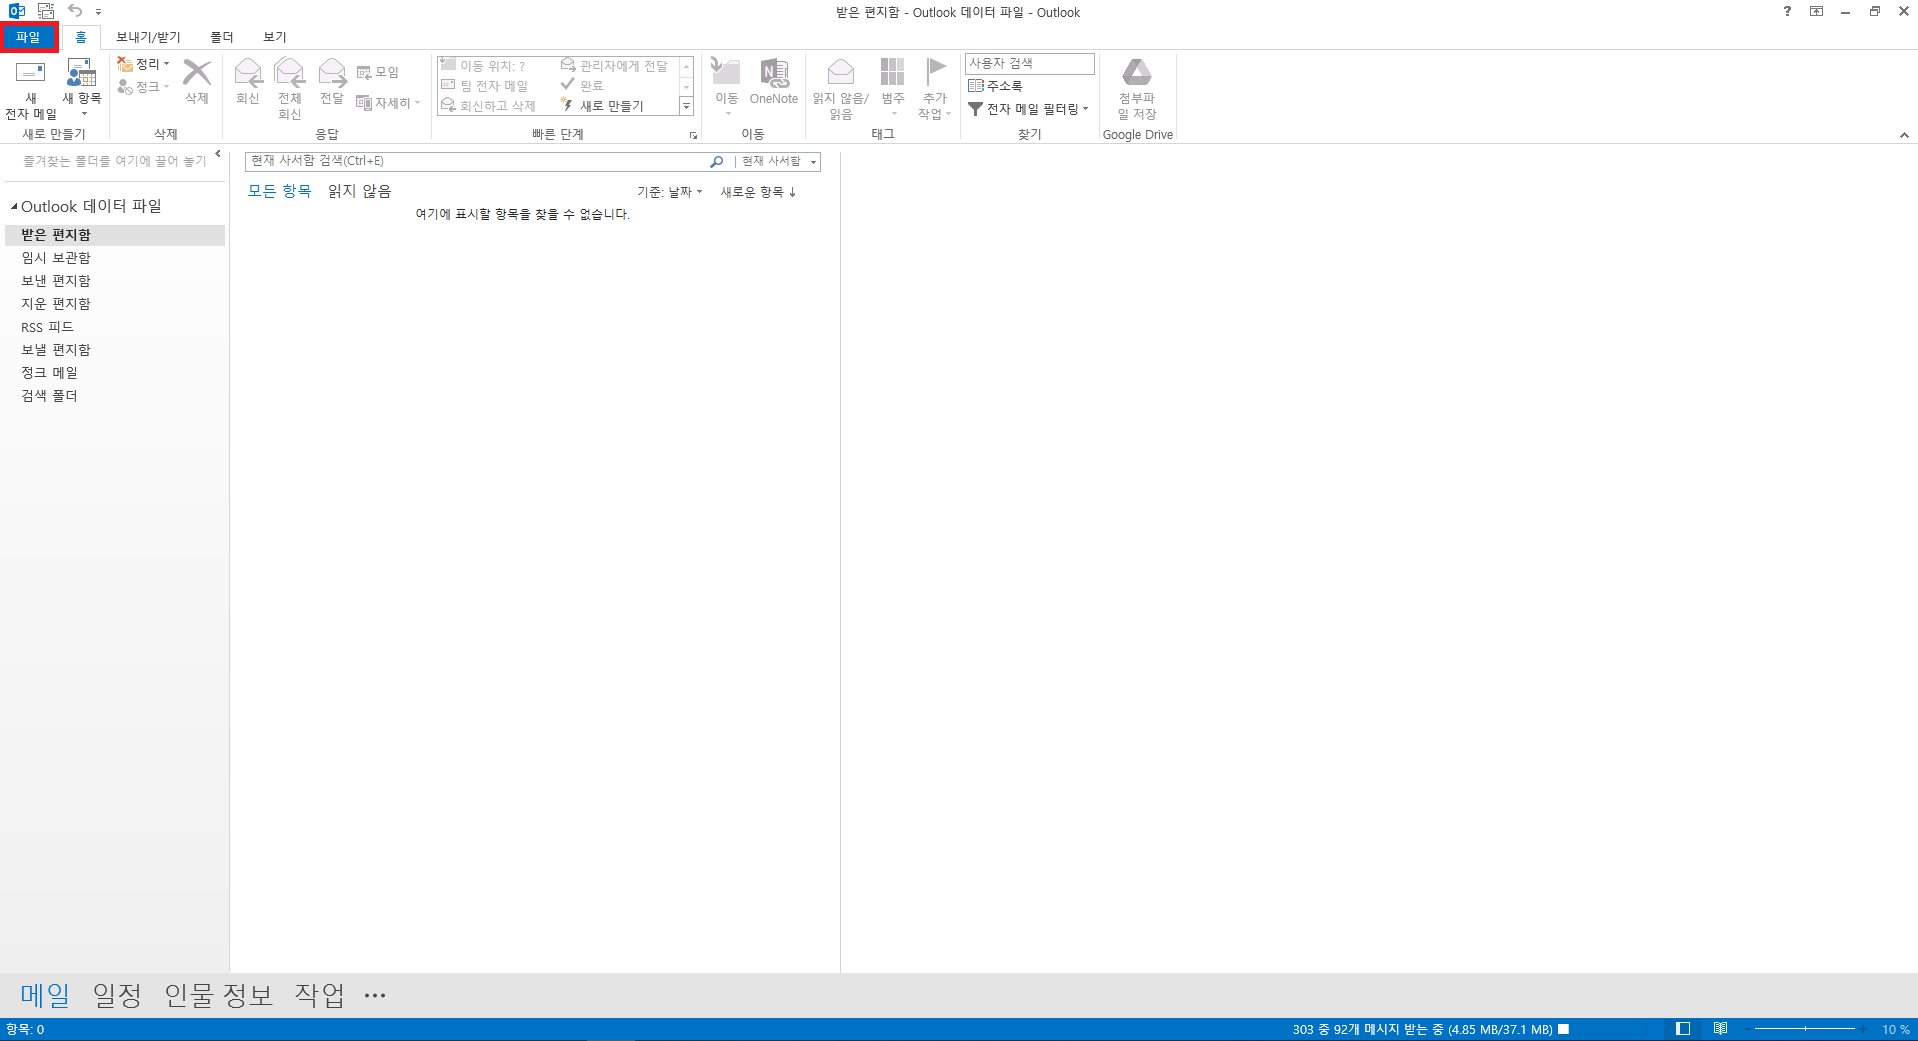Open the 추가 작업 follow-up flag
1918x1041 pixels.
(x=935, y=89)
